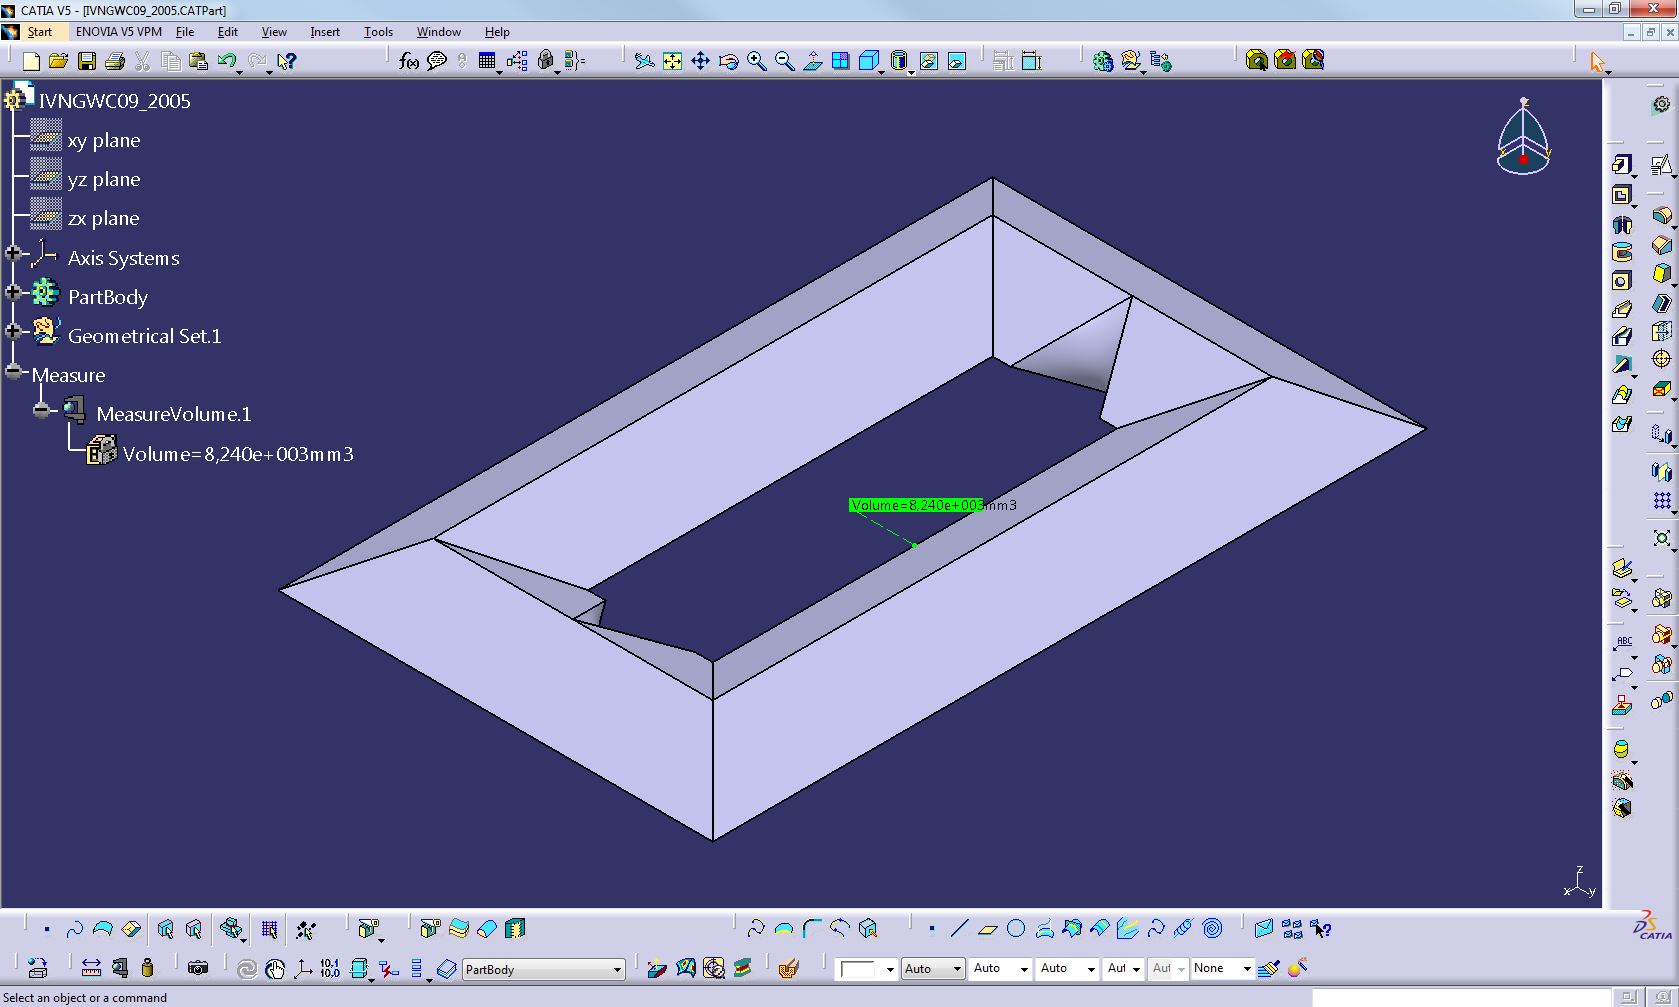This screenshot has height=1007, width=1679.
Task: Open the Start menu
Action: click(39, 32)
